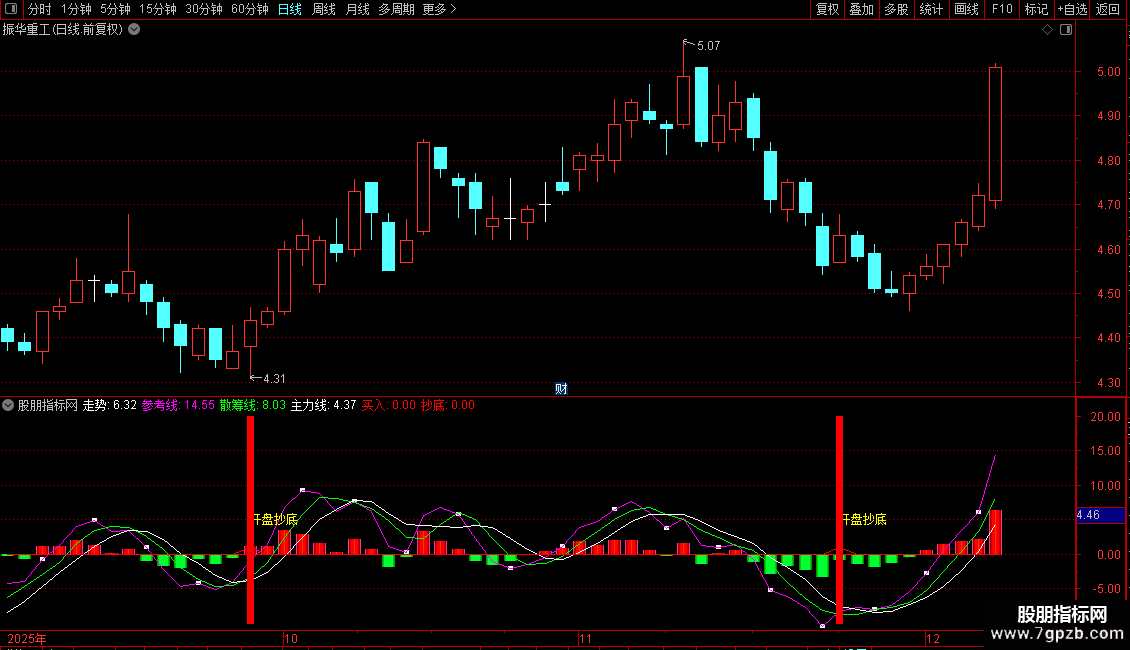Screen dimensions: 1130x650
Task: Click the 走势: 6.32 indicator value
Action: tap(110, 405)
